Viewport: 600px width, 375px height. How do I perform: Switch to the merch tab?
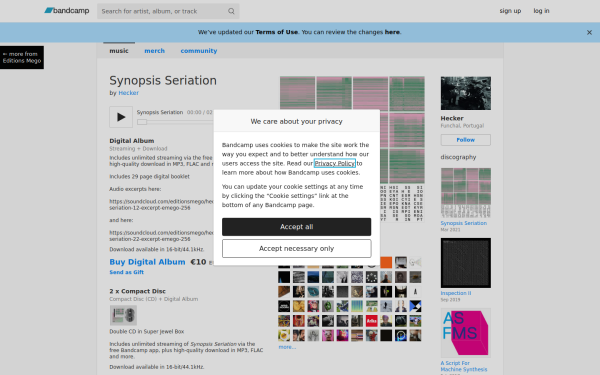point(155,51)
